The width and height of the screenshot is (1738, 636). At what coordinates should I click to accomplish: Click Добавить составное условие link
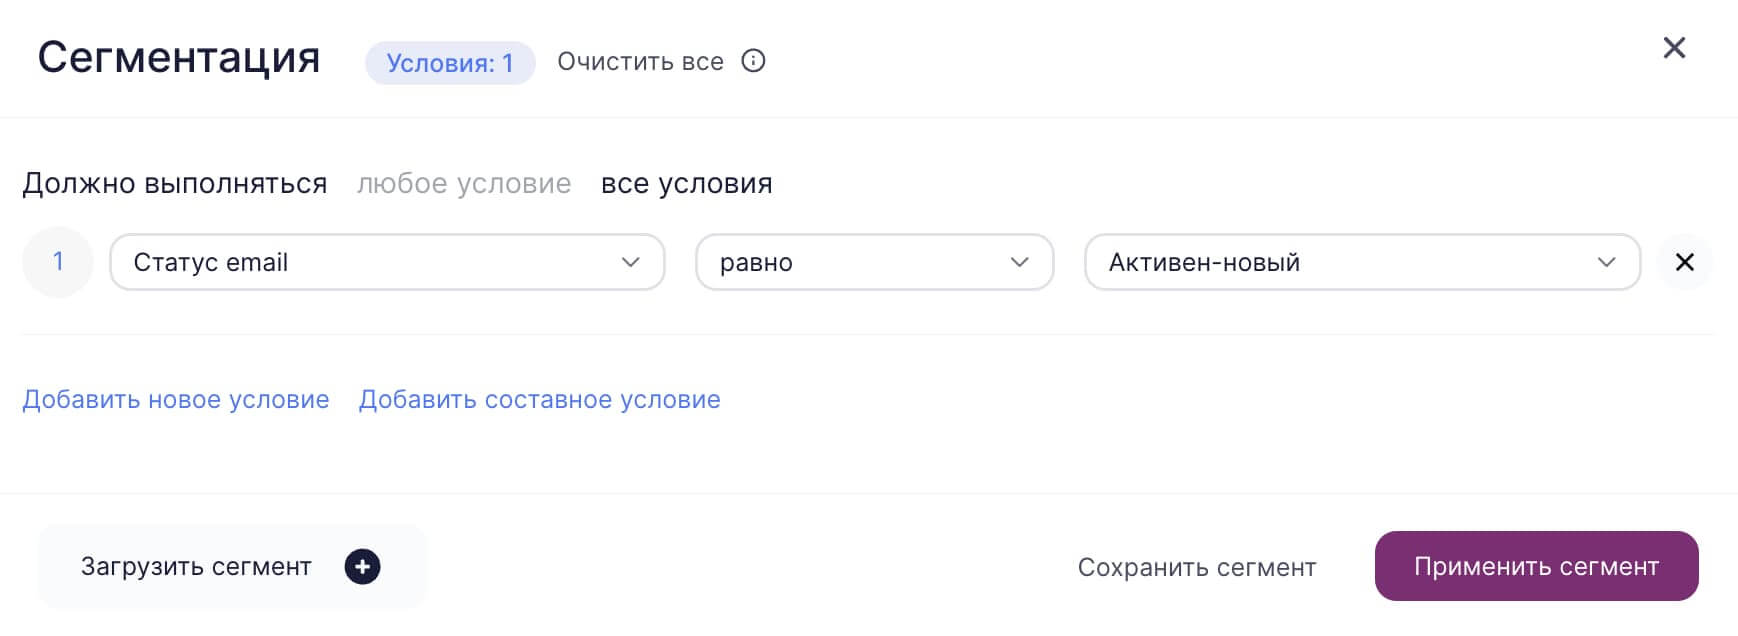click(540, 400)
